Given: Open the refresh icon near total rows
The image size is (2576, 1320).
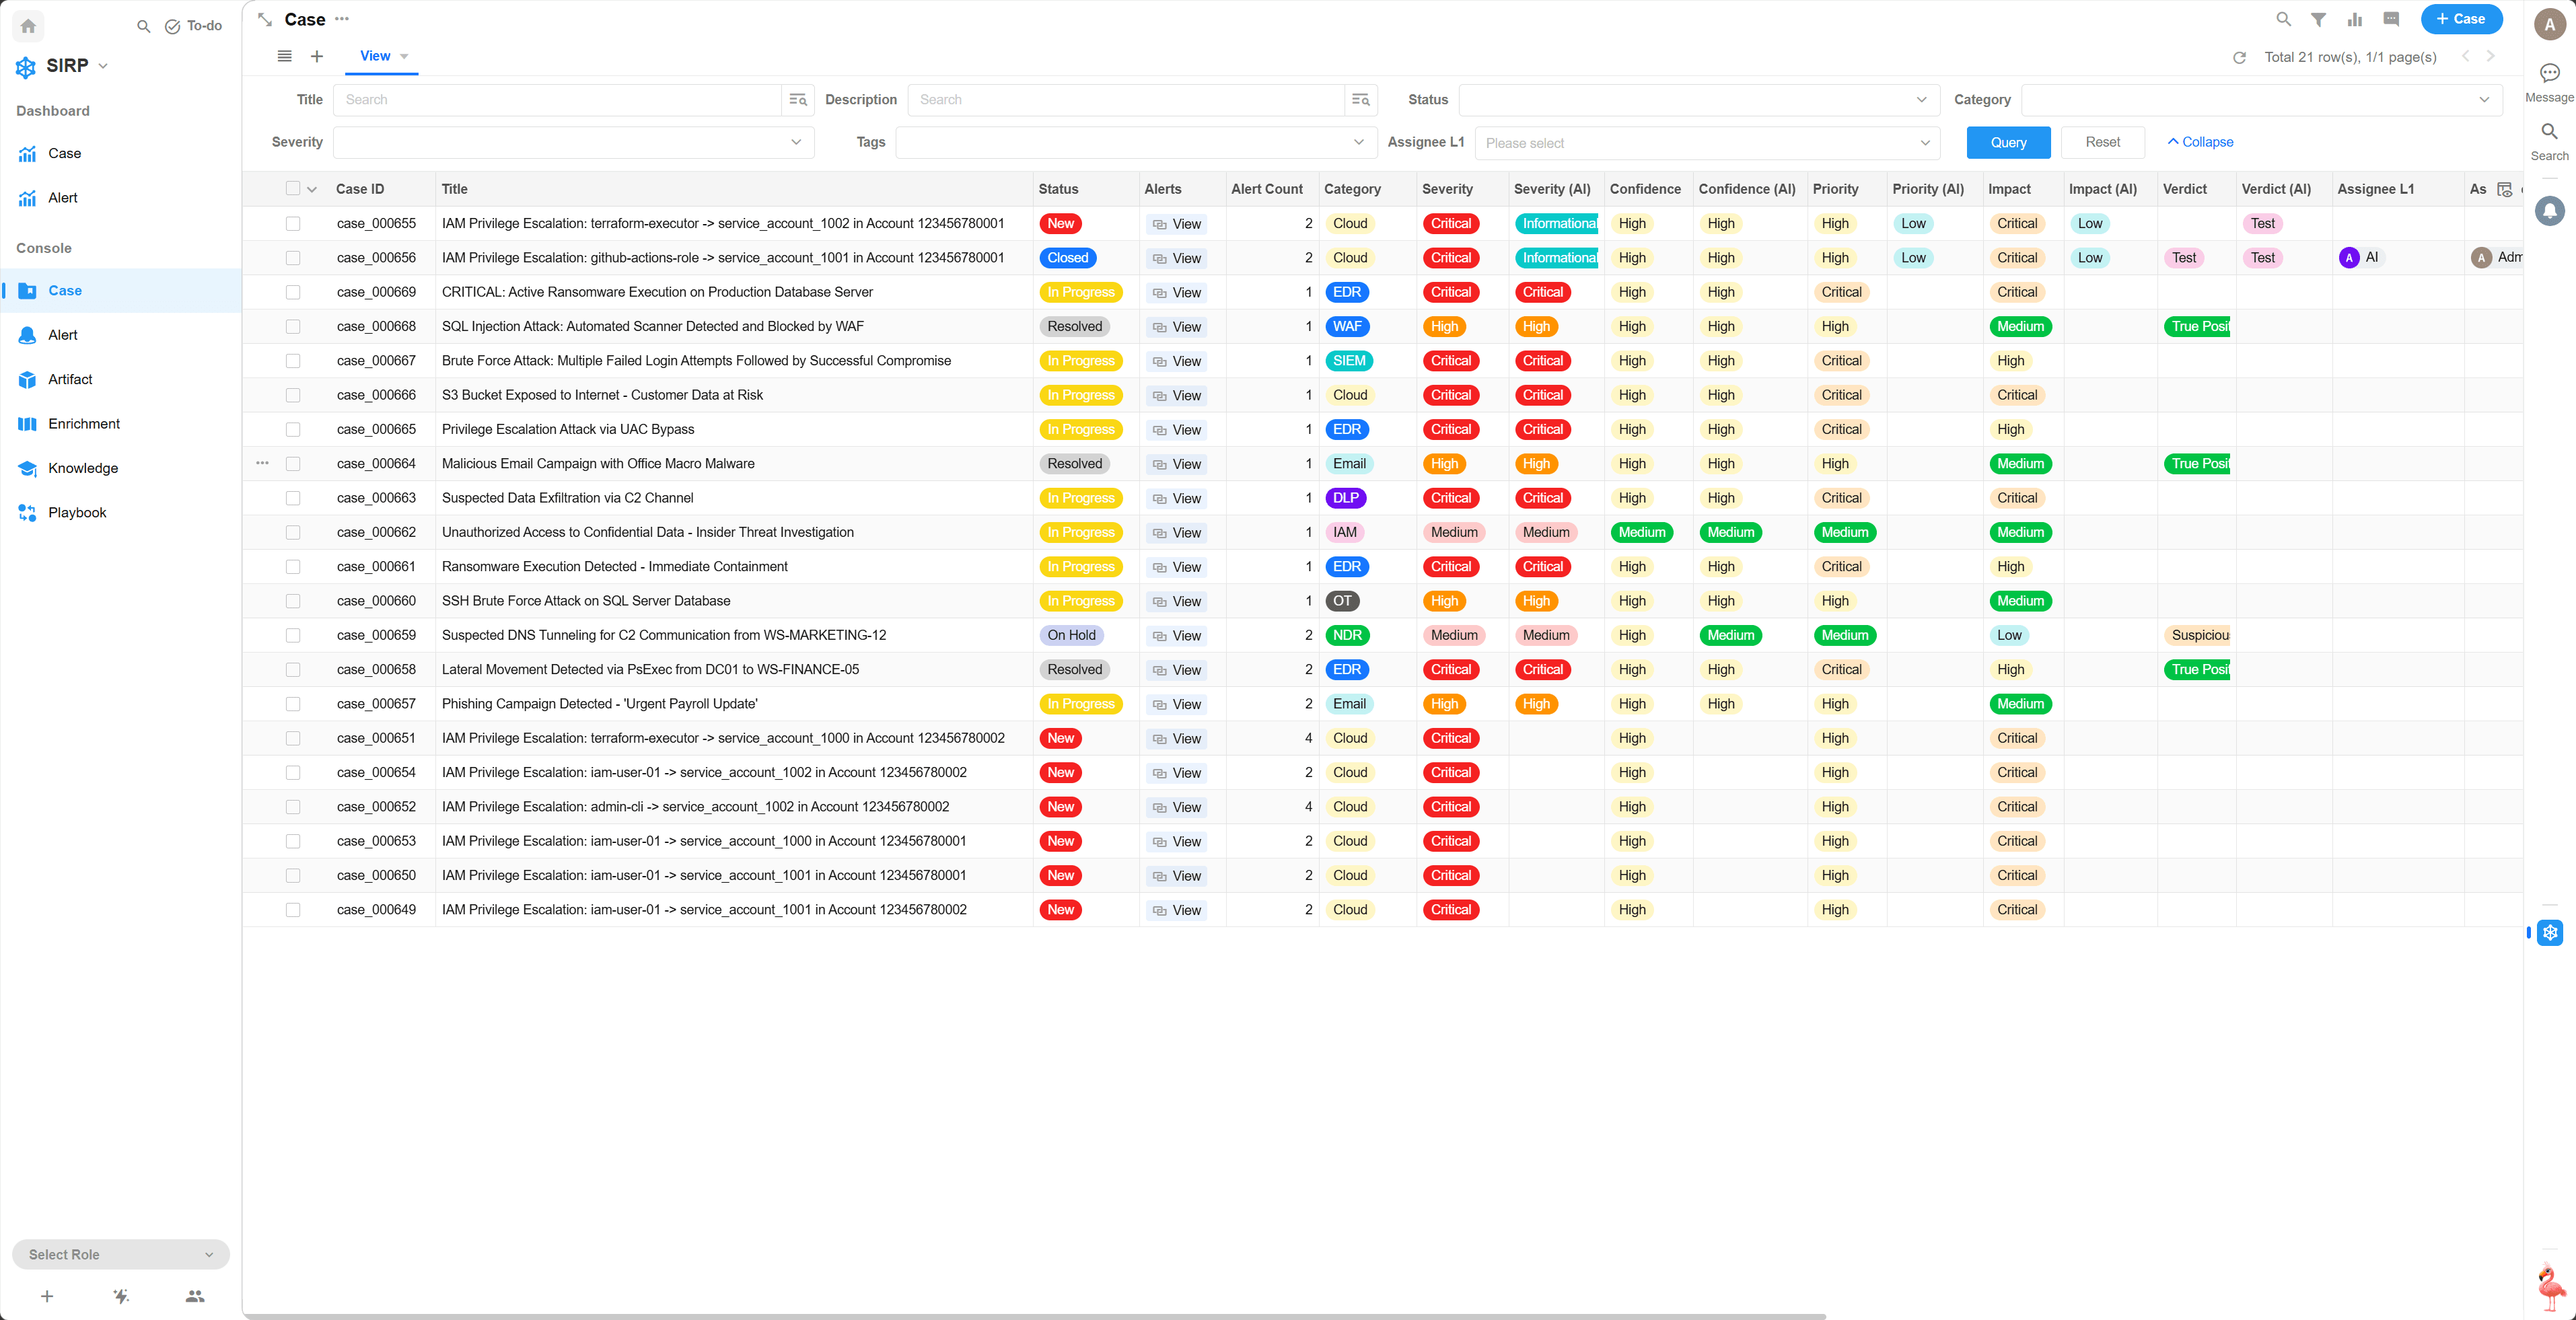Looking at the screenshot, I should coord(2239,57).
